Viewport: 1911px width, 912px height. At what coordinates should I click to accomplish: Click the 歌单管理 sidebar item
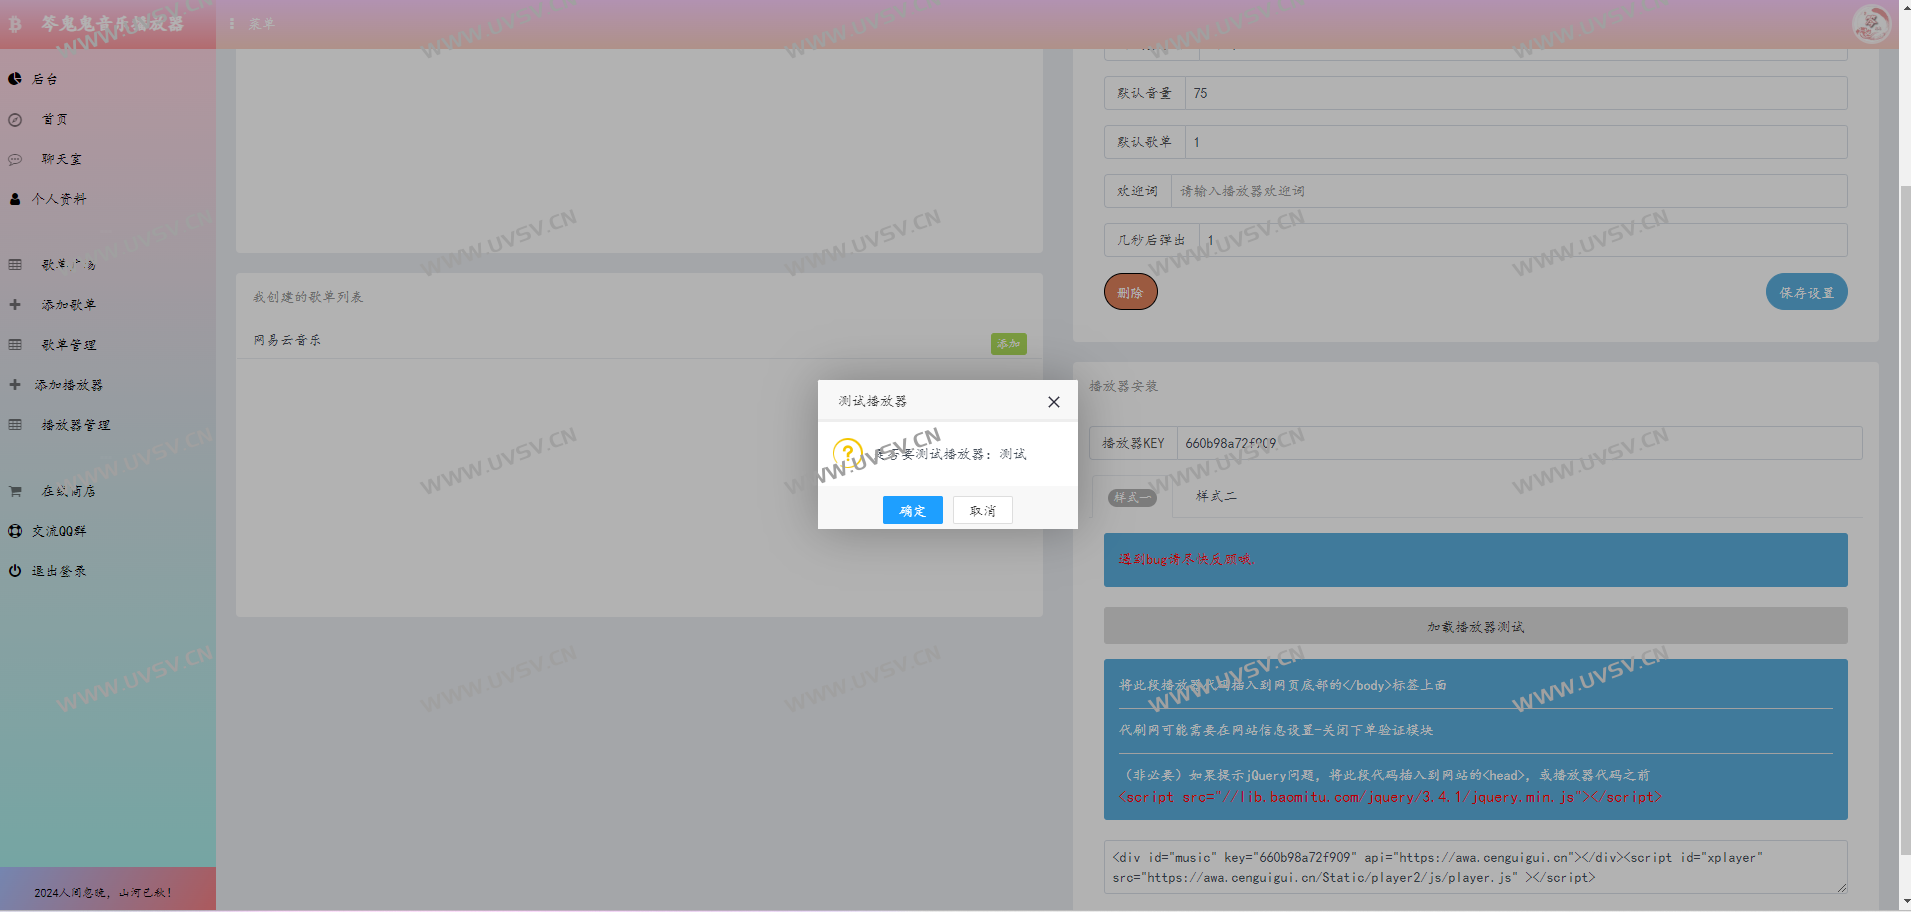click(69, 345)
